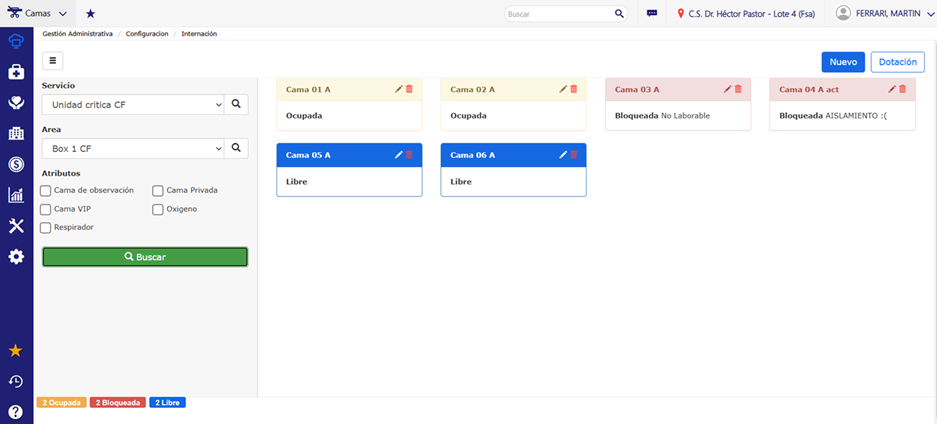This screenshot has height=424, width=937.
Task: Delete Cama 06 A with trash icon
Action: coord(574,155)
